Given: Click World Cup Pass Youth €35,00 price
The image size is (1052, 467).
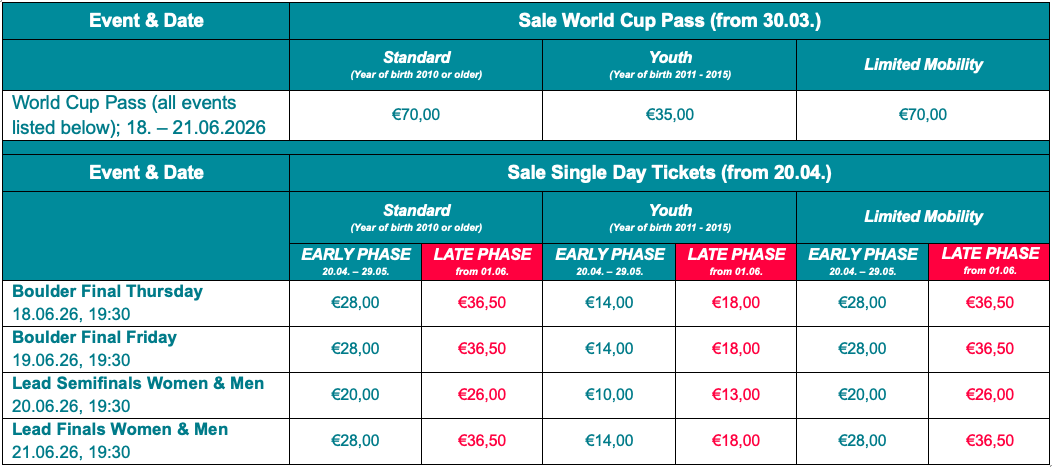Looking at the screenshot, I should click(x=669, y=115).
